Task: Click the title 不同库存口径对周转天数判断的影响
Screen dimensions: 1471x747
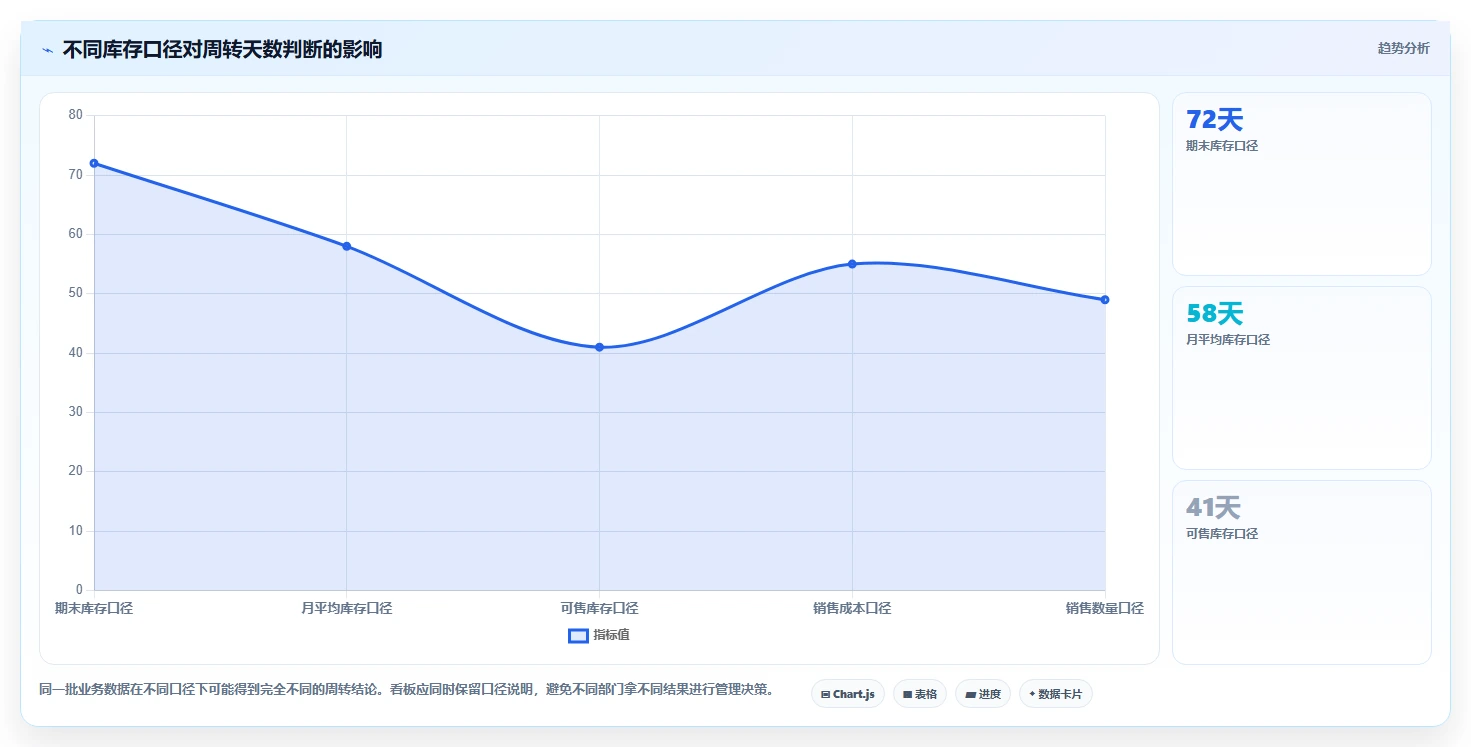Action: pos(222,50)
